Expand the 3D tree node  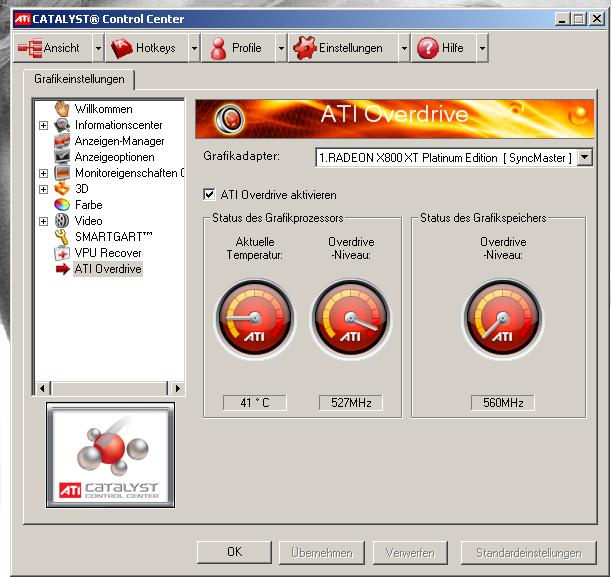pos(44,189)
